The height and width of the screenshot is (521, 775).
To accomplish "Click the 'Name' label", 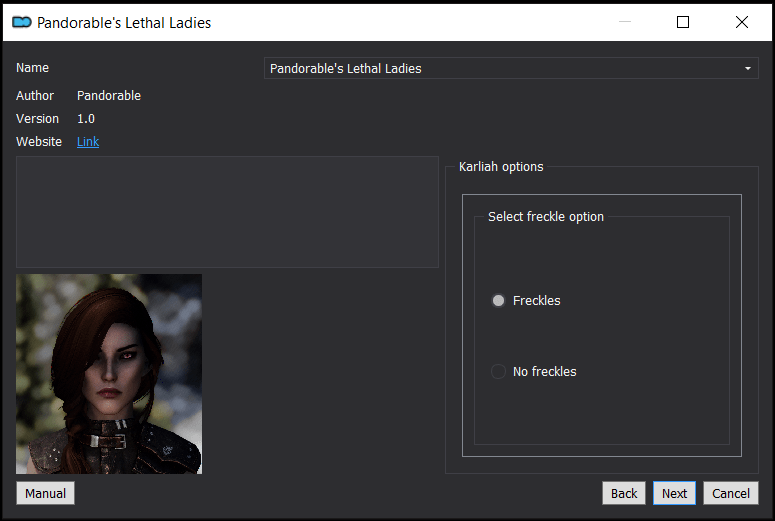I will pyautogui.click(x=32, y=68).
